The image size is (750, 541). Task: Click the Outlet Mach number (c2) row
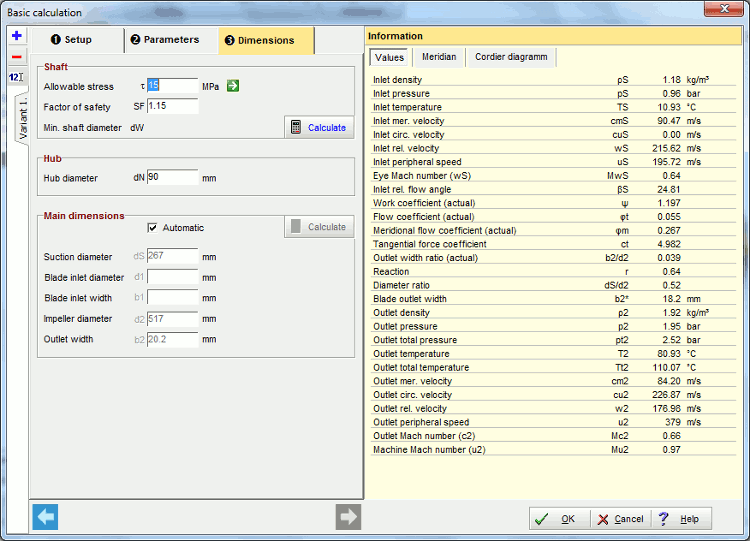click(553, 436)
